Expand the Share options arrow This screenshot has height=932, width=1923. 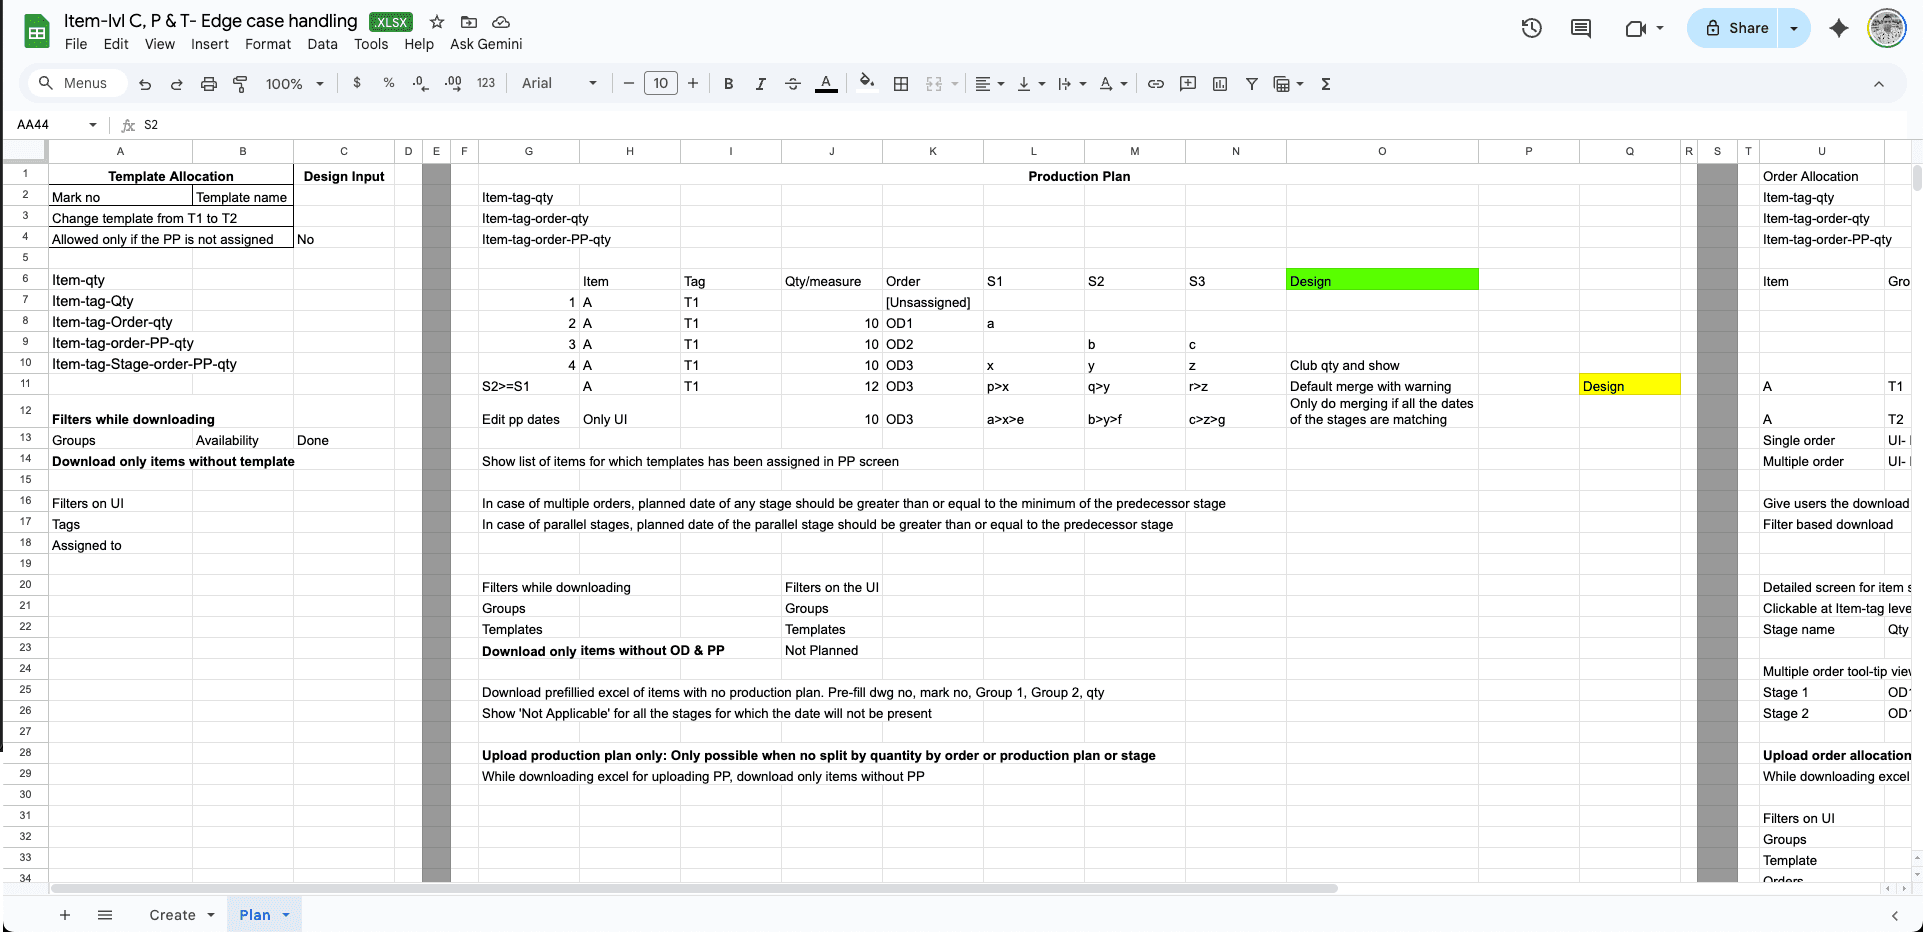click(x=1794, y=28)
